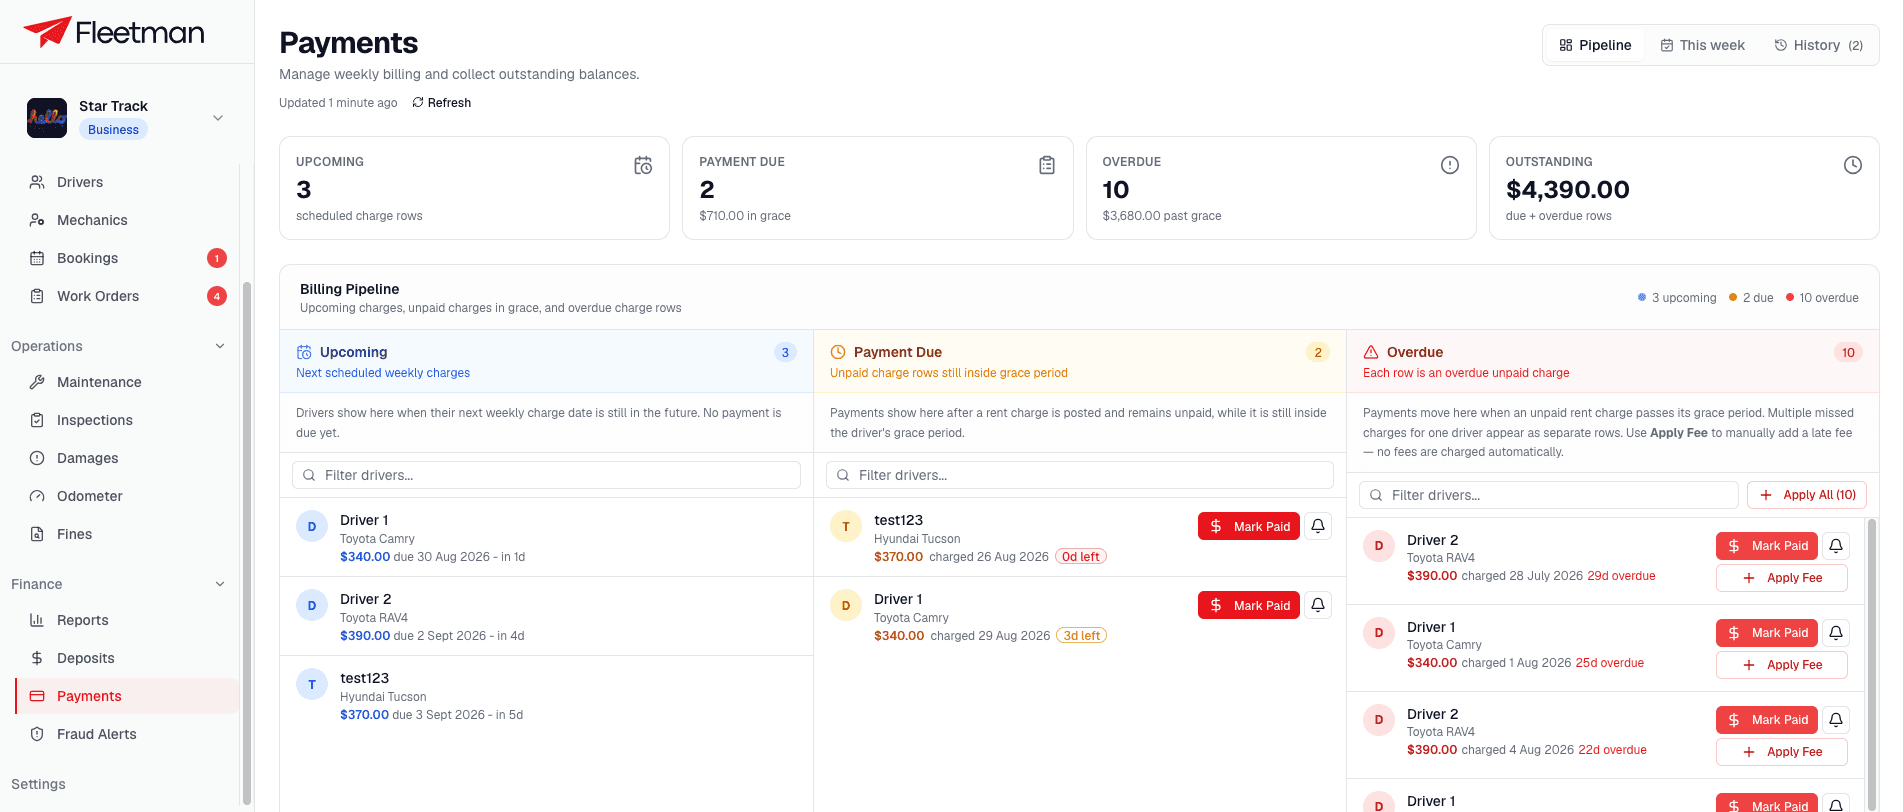Screen dimensions: 1903x812
Task: Switch to This week tab
Action: [1702, 45]
